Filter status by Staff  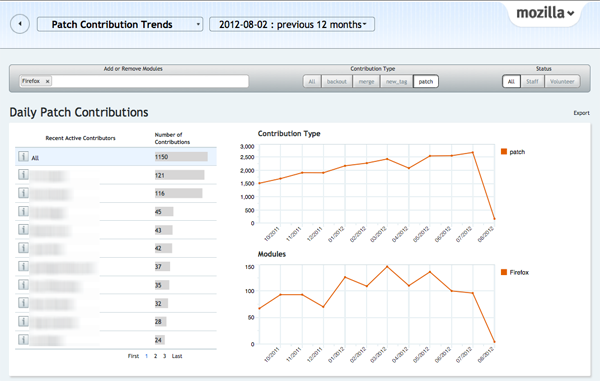click(x=532, y=81)
